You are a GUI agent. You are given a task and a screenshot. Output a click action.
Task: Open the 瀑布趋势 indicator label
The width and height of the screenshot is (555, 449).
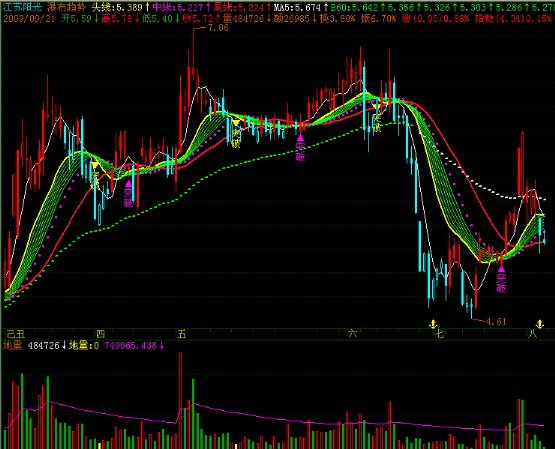click(66, 7)
